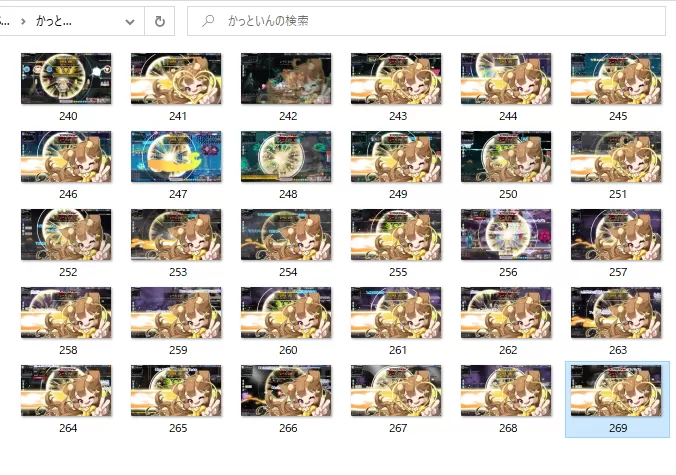Click the file name 269
676x475 pixels.
(x=618, y=428)
